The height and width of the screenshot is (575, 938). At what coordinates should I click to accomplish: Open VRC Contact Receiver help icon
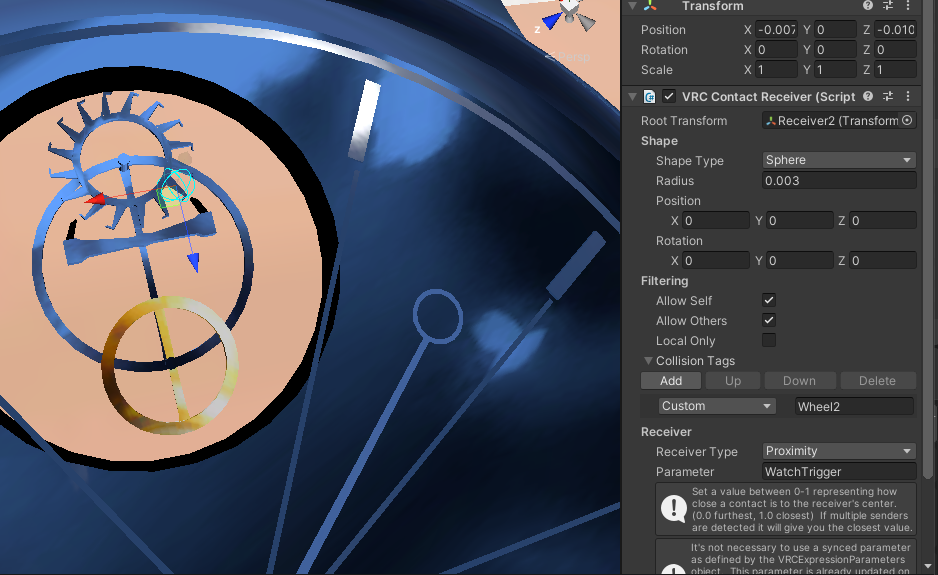(x=868, y=96)
